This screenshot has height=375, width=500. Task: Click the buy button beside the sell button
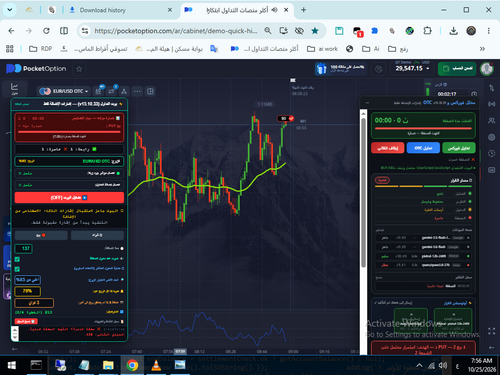(x=97, y=235)
